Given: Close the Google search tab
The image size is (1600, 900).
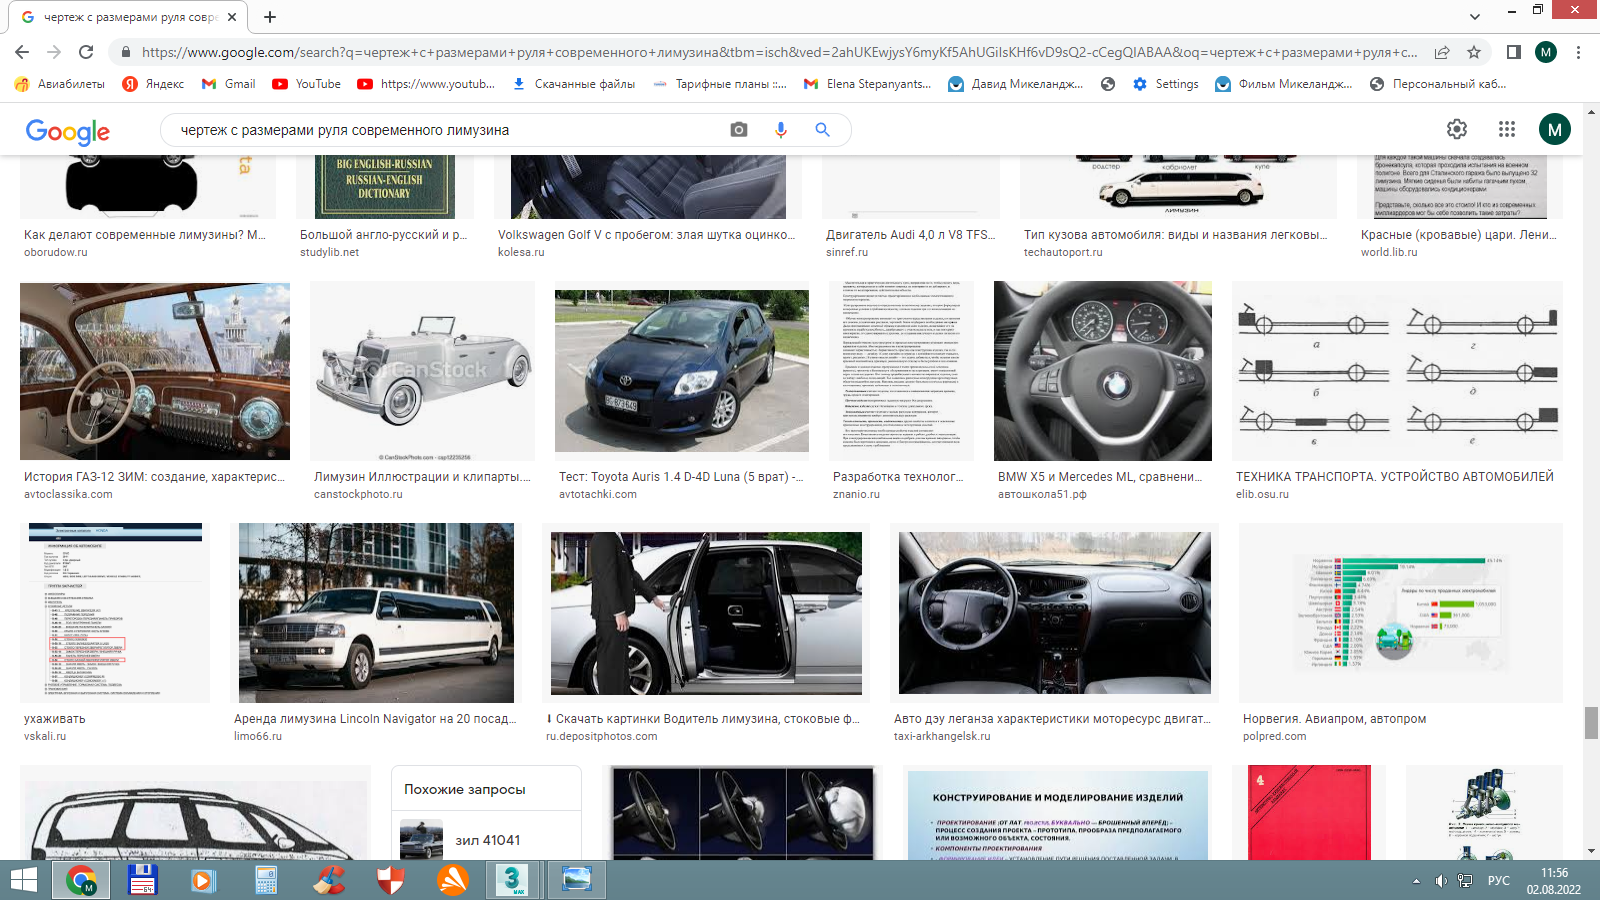Looking at the screenshot, I should [231, 17].
